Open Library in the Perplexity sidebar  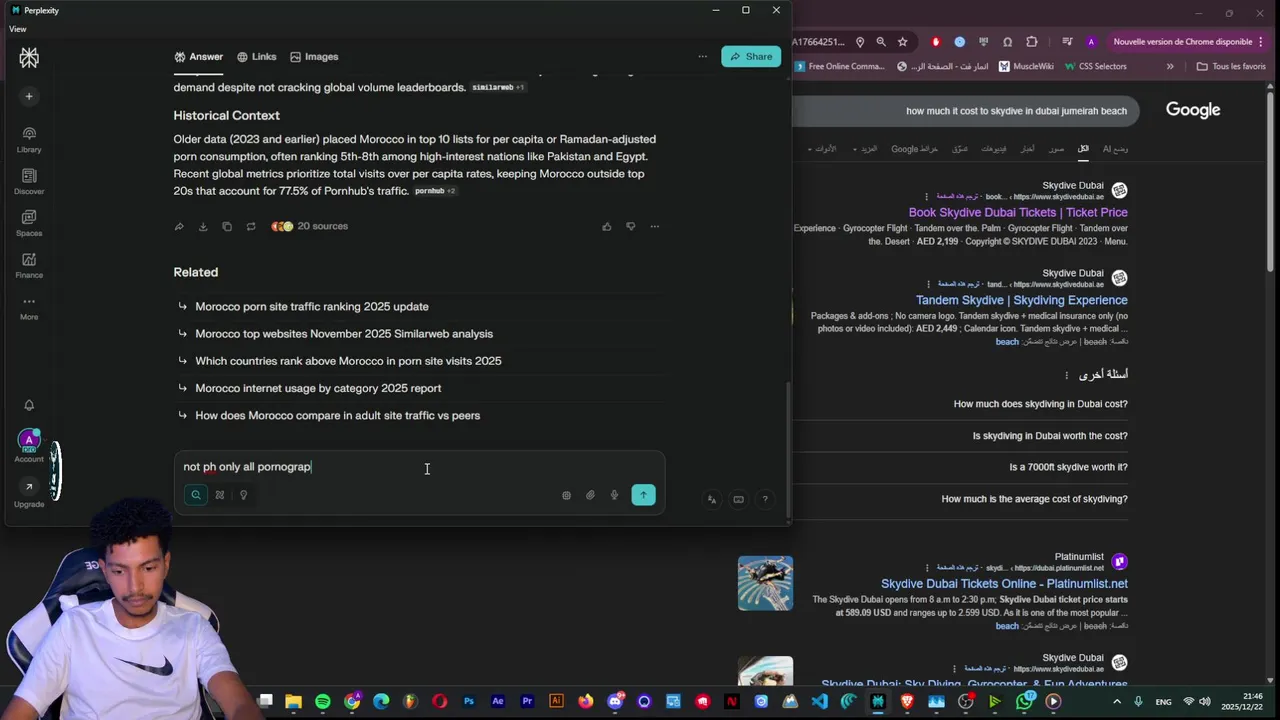[x=29, y=139]
